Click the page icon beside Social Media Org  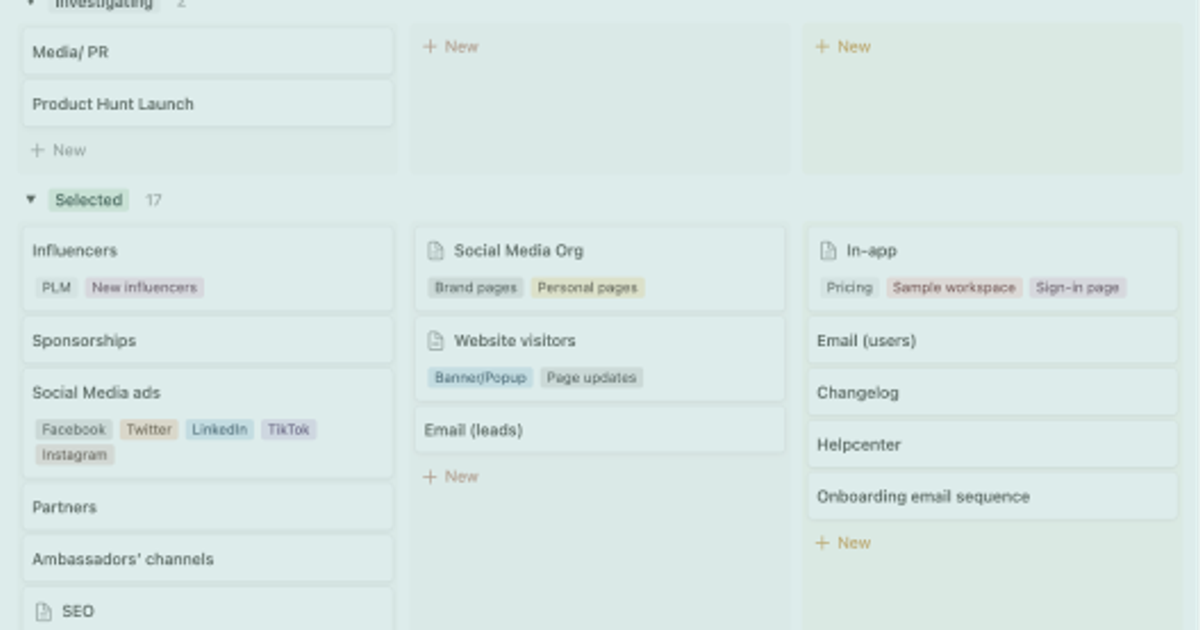[x=436, y=251]
